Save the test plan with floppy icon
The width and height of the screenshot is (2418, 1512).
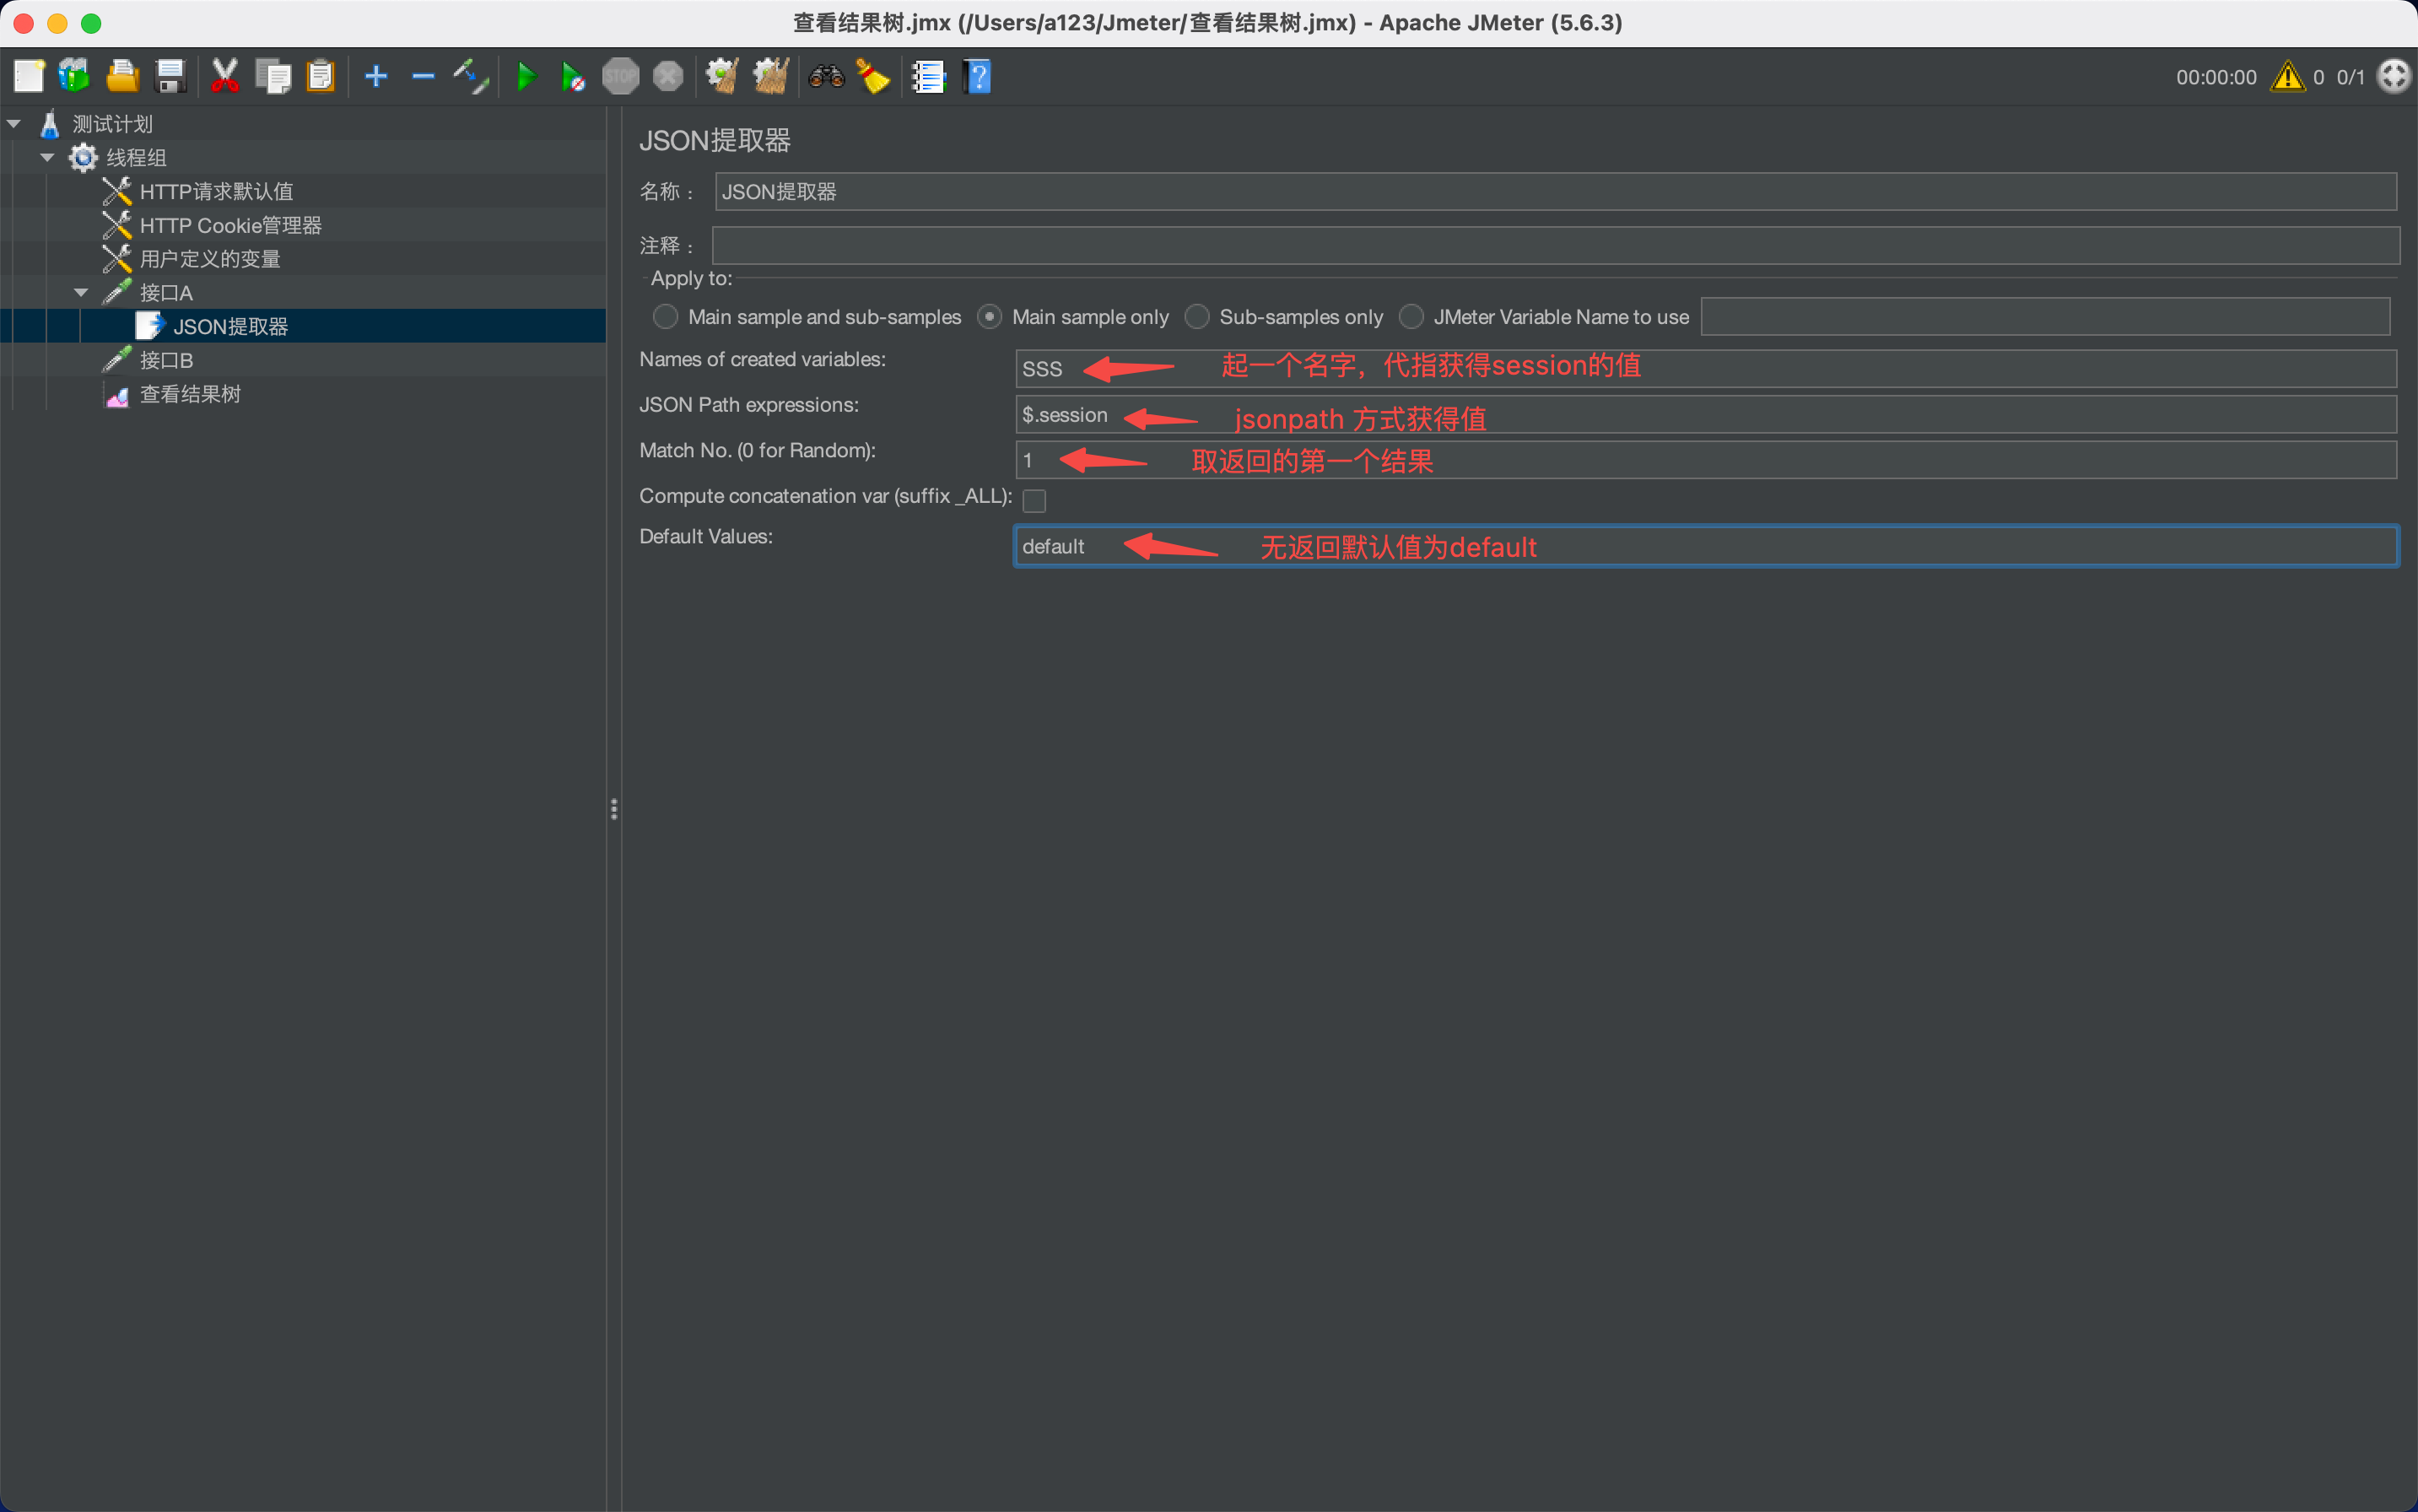(x=171, y=76)
